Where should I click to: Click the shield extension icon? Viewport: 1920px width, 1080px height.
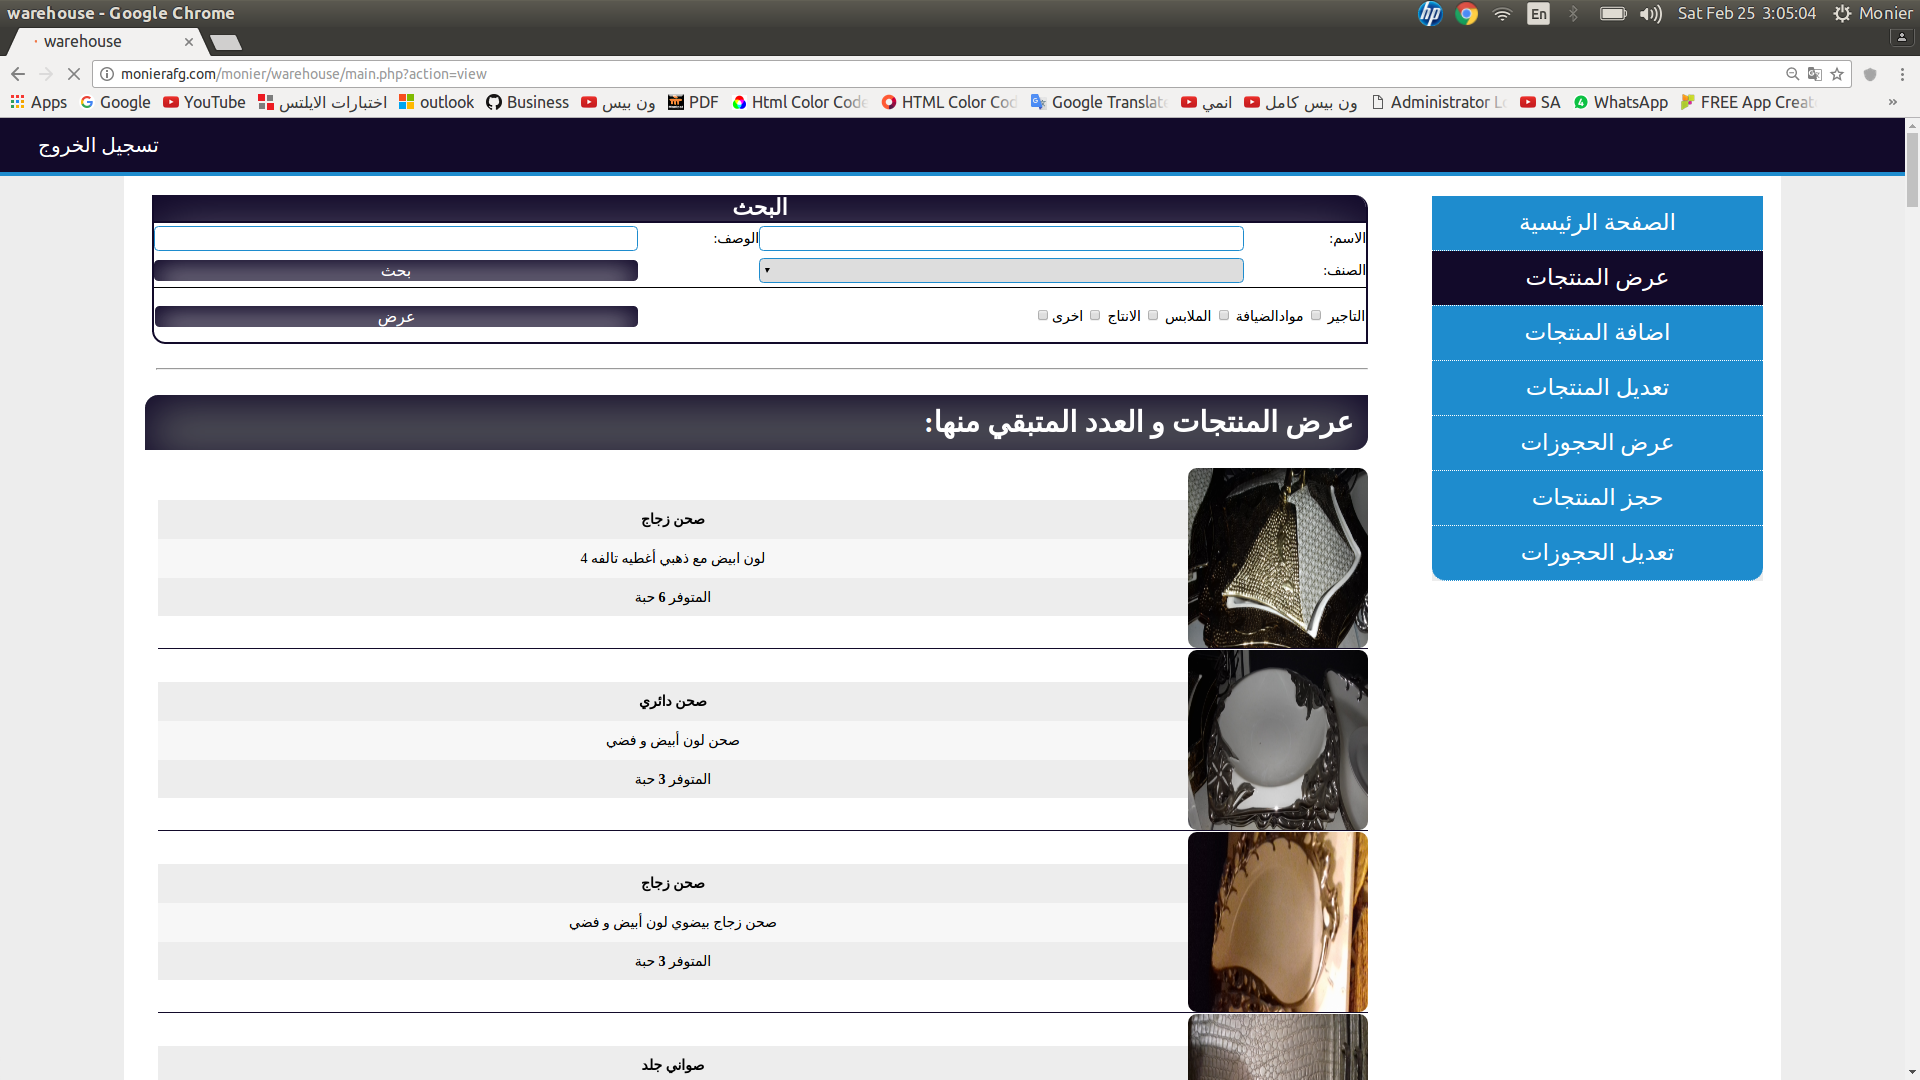1870,74
